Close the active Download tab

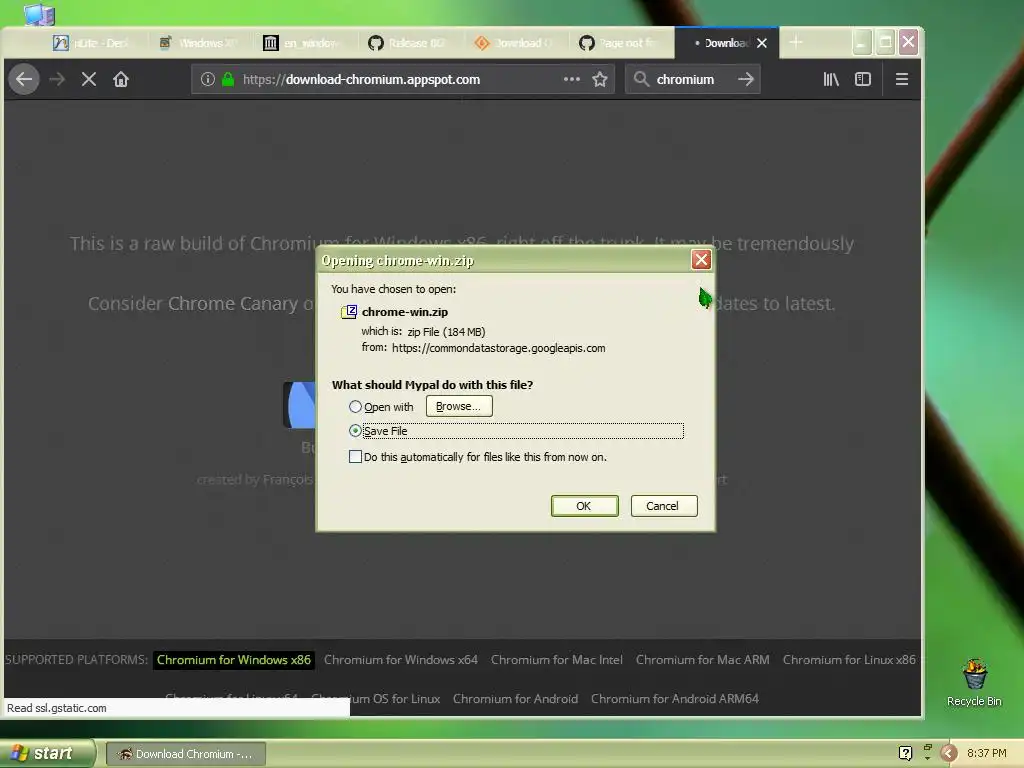pos(762,43)
